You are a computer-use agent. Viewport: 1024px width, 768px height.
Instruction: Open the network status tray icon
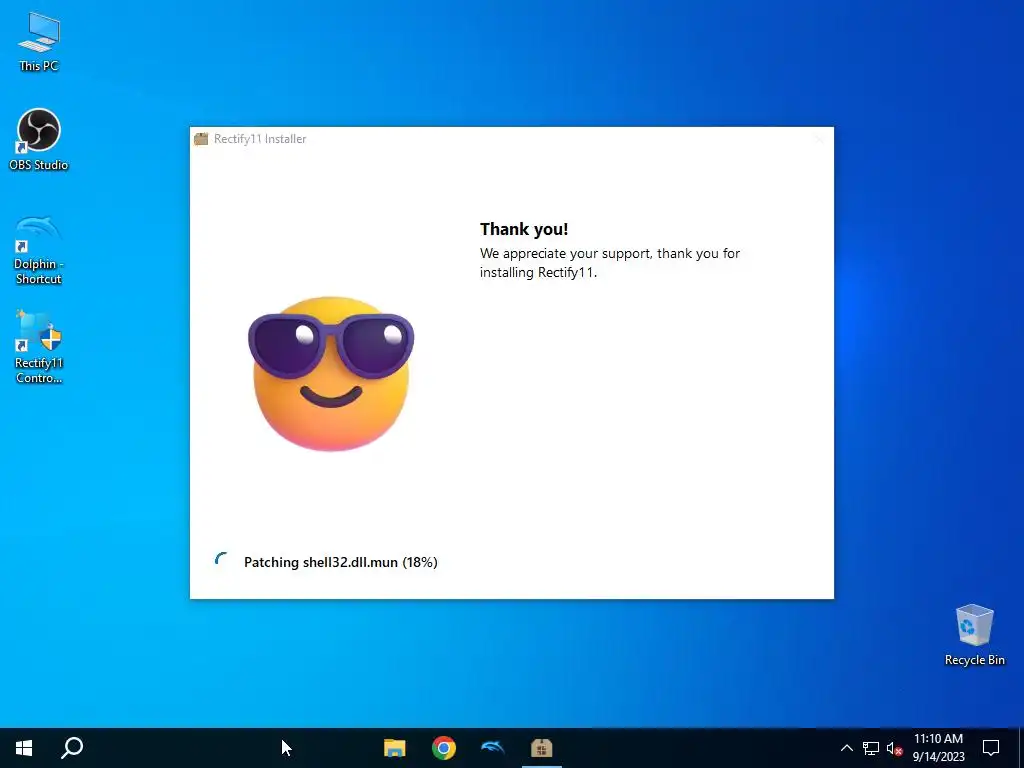tap(871, 748)
